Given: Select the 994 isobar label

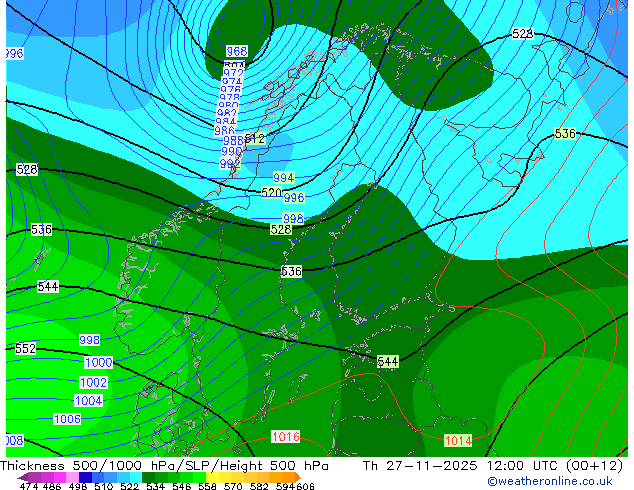Looking at the screenshot, I should tap(283, 177).
